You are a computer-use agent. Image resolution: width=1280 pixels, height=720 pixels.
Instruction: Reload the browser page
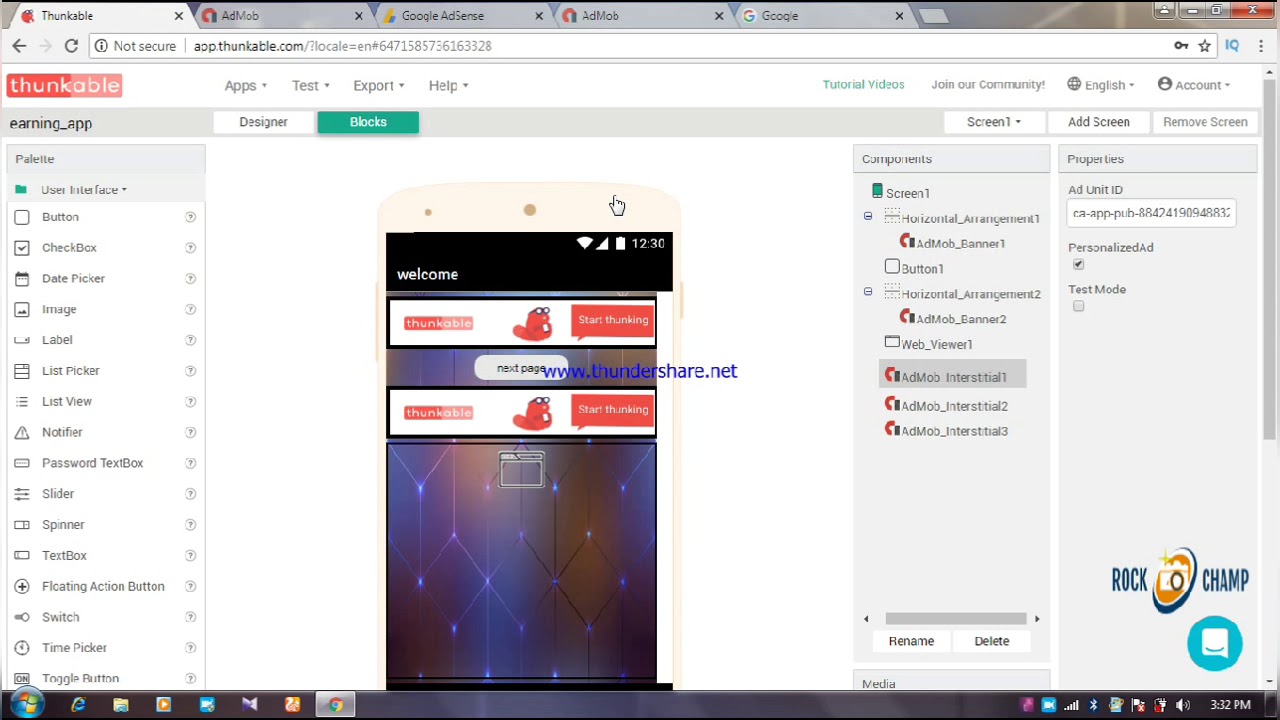tap(71, 46)
